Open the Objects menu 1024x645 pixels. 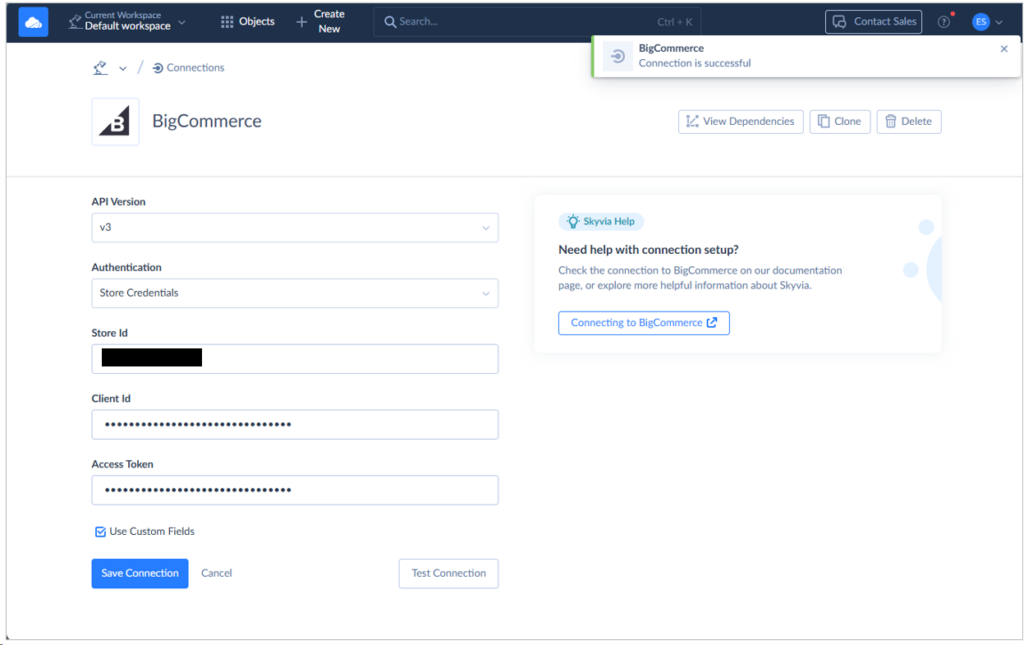click(x=248, y=22)
